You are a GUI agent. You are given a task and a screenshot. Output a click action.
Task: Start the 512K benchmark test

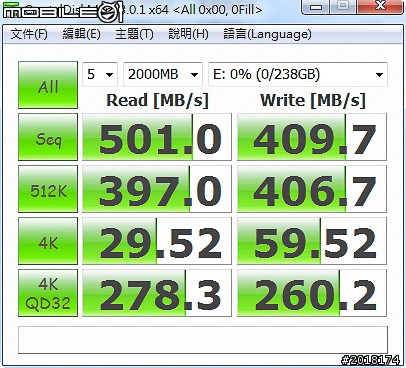click(48, 189)
